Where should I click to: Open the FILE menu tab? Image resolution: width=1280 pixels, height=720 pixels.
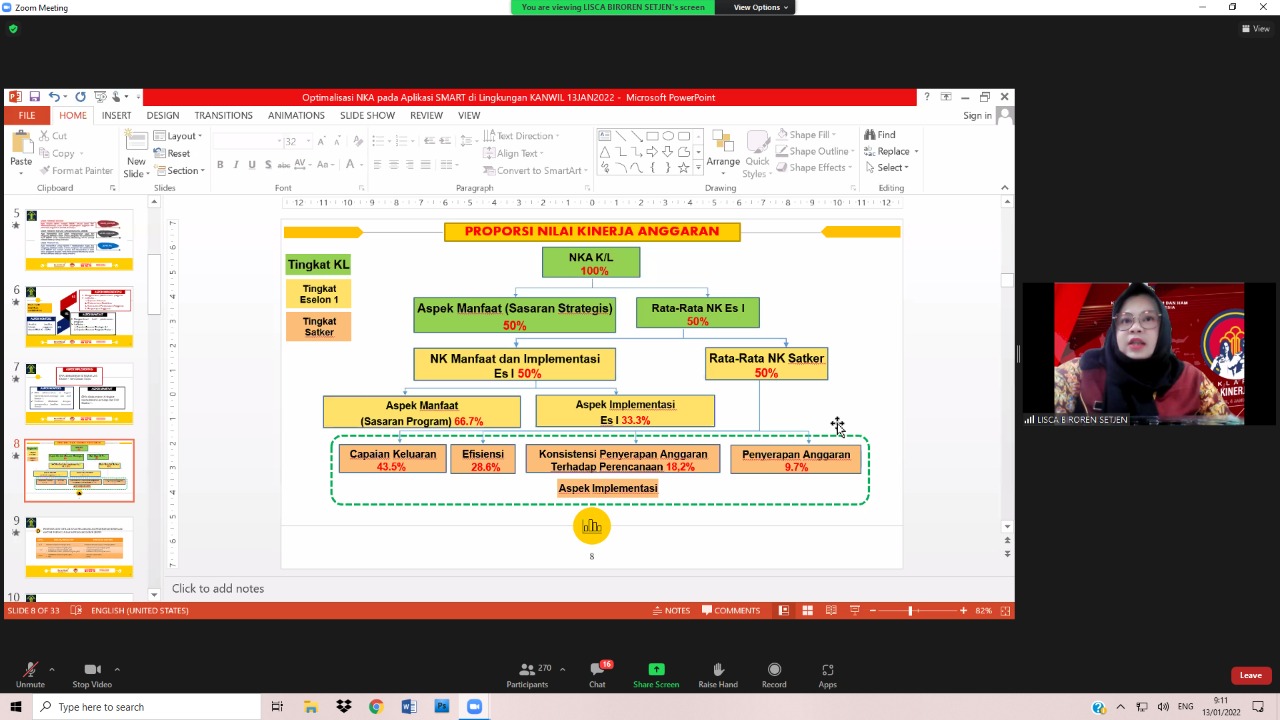pyautogui.click(x=26, y=115)
